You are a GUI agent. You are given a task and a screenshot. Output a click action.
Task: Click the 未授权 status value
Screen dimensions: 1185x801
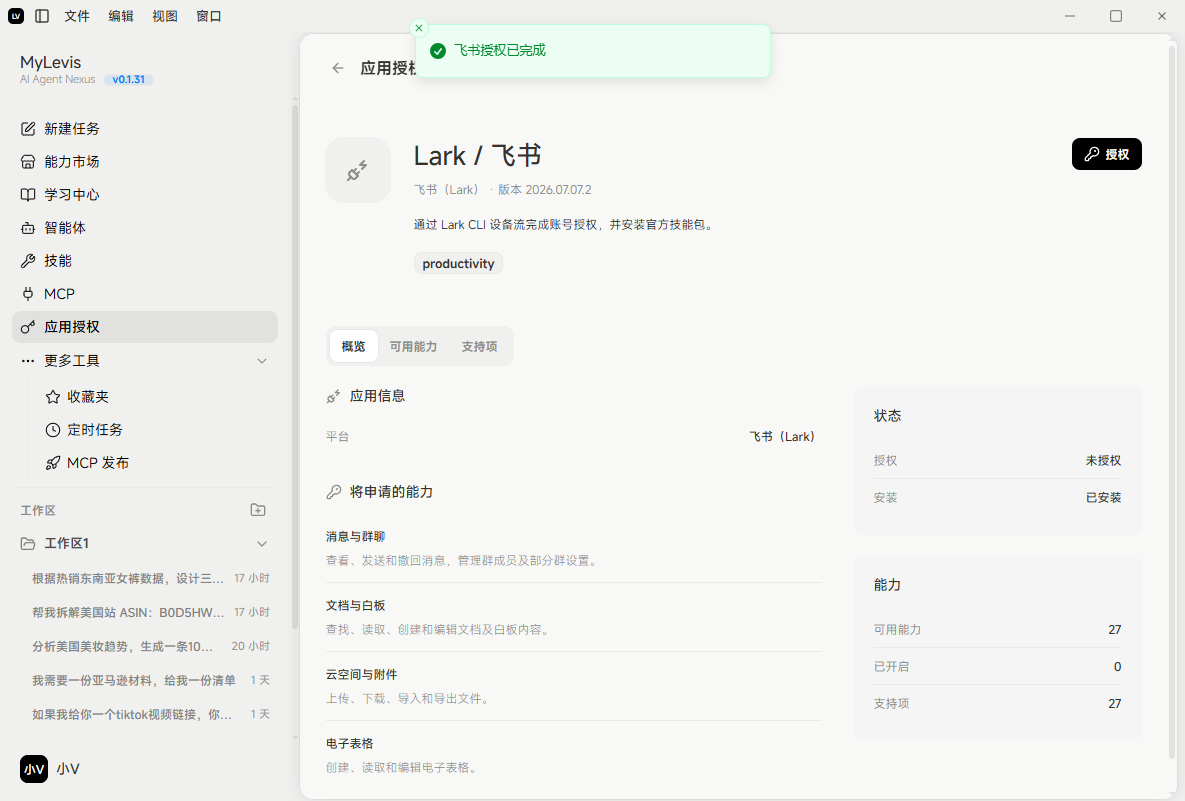(x=1103, y=460)
